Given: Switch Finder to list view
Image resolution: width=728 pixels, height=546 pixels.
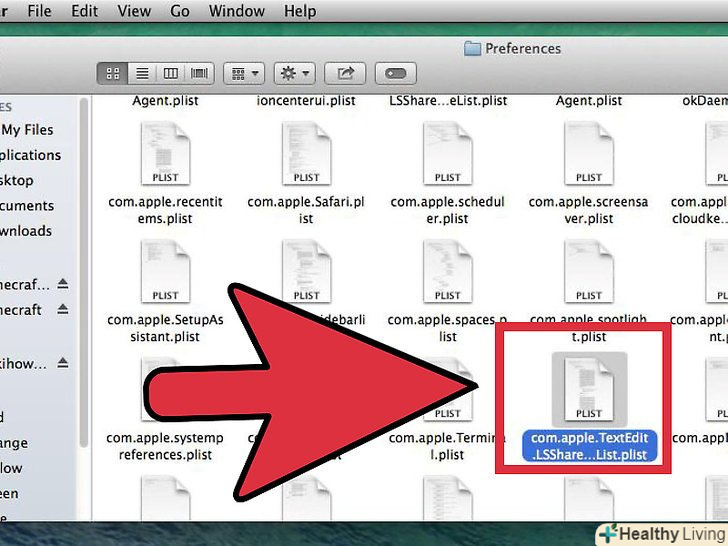Looking at the screenshot, I should (142, 73).
